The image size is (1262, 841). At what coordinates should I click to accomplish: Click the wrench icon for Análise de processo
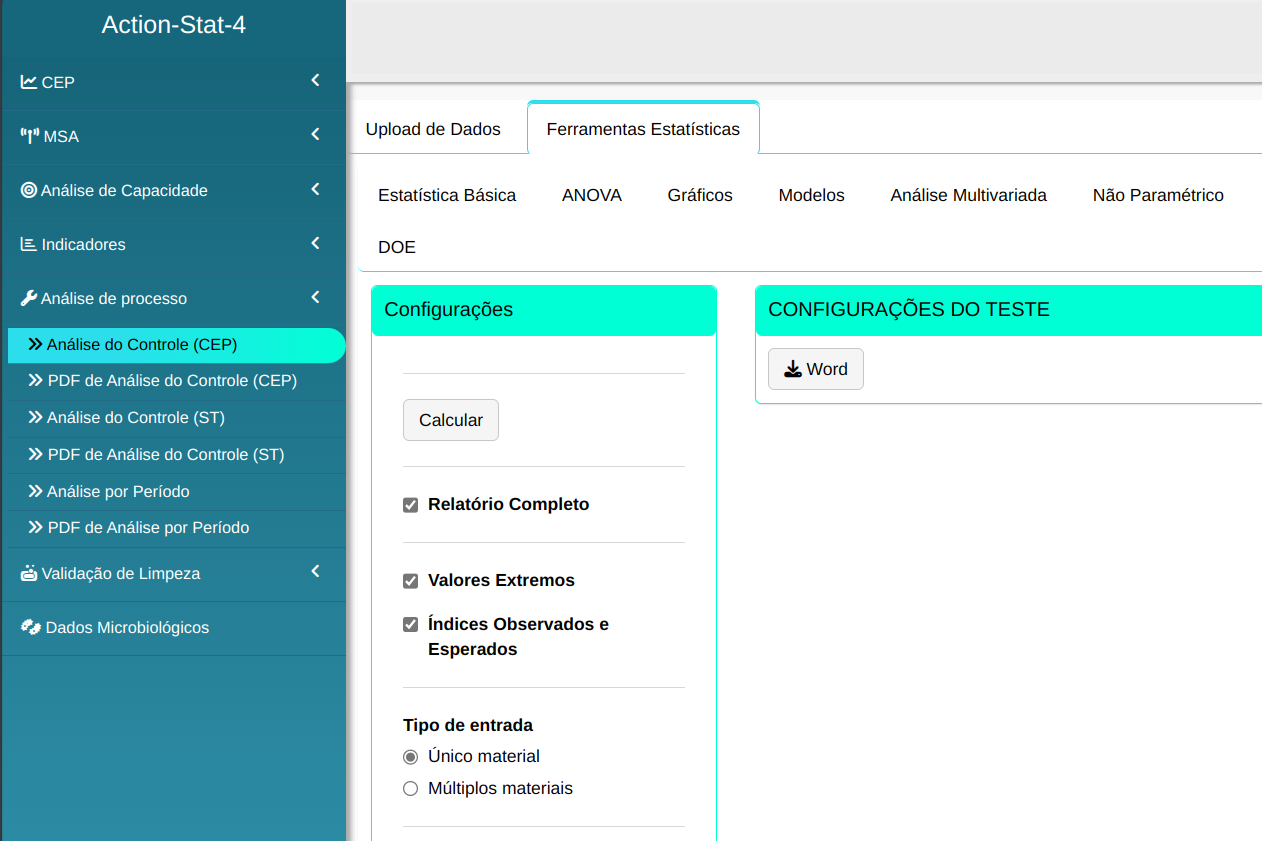[29, 298]
